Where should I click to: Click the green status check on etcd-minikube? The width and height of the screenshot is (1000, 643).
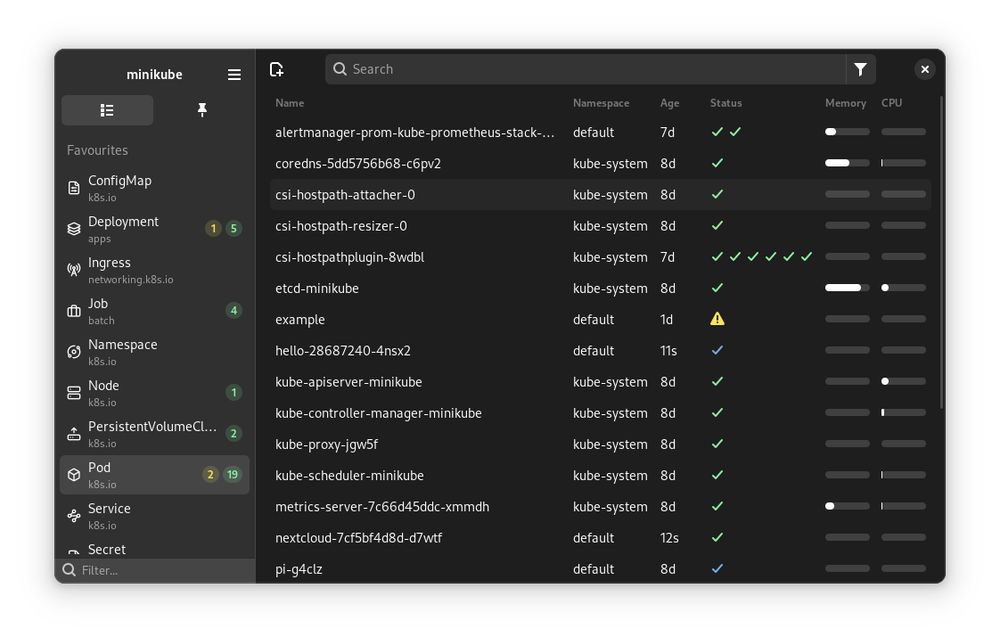coord(717,288)
